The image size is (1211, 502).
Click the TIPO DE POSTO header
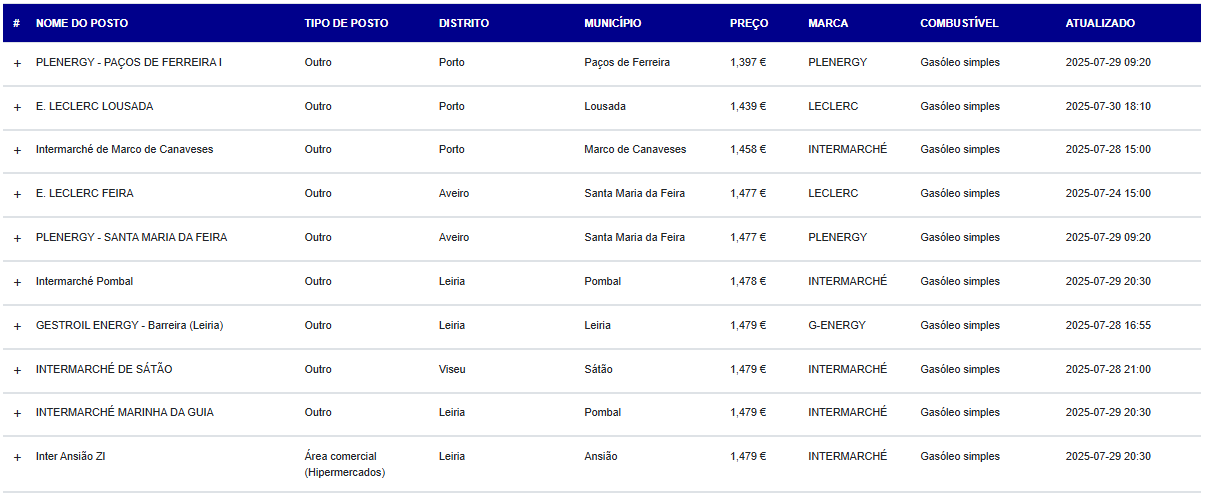[x=346, y=23]
